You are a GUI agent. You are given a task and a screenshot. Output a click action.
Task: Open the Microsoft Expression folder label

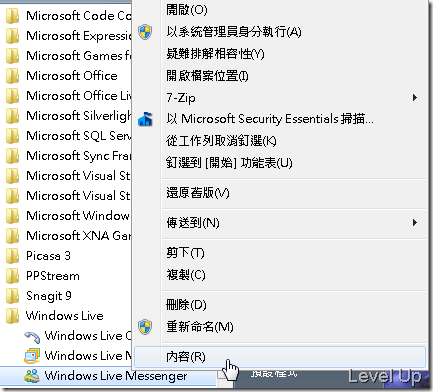click(79, 36)
